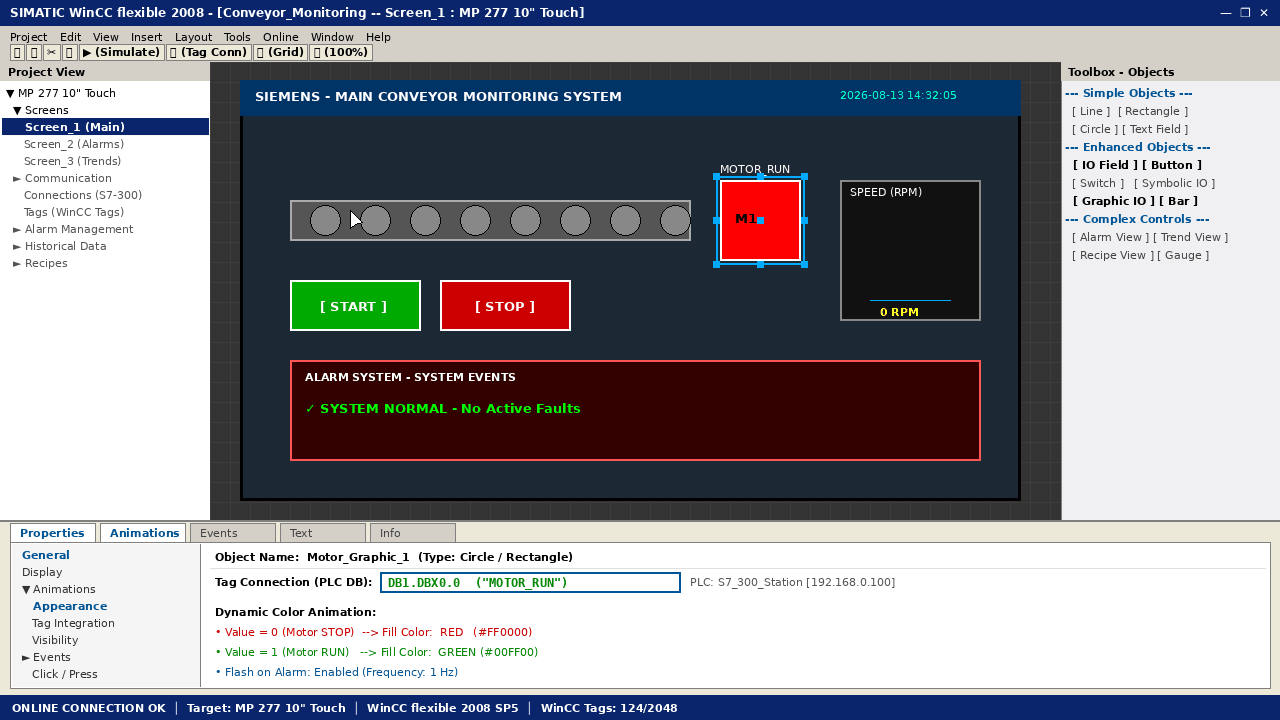Open the Insert menu
Image resolution: width=1280 pixels, height=720 pixels.
[146, 37]
